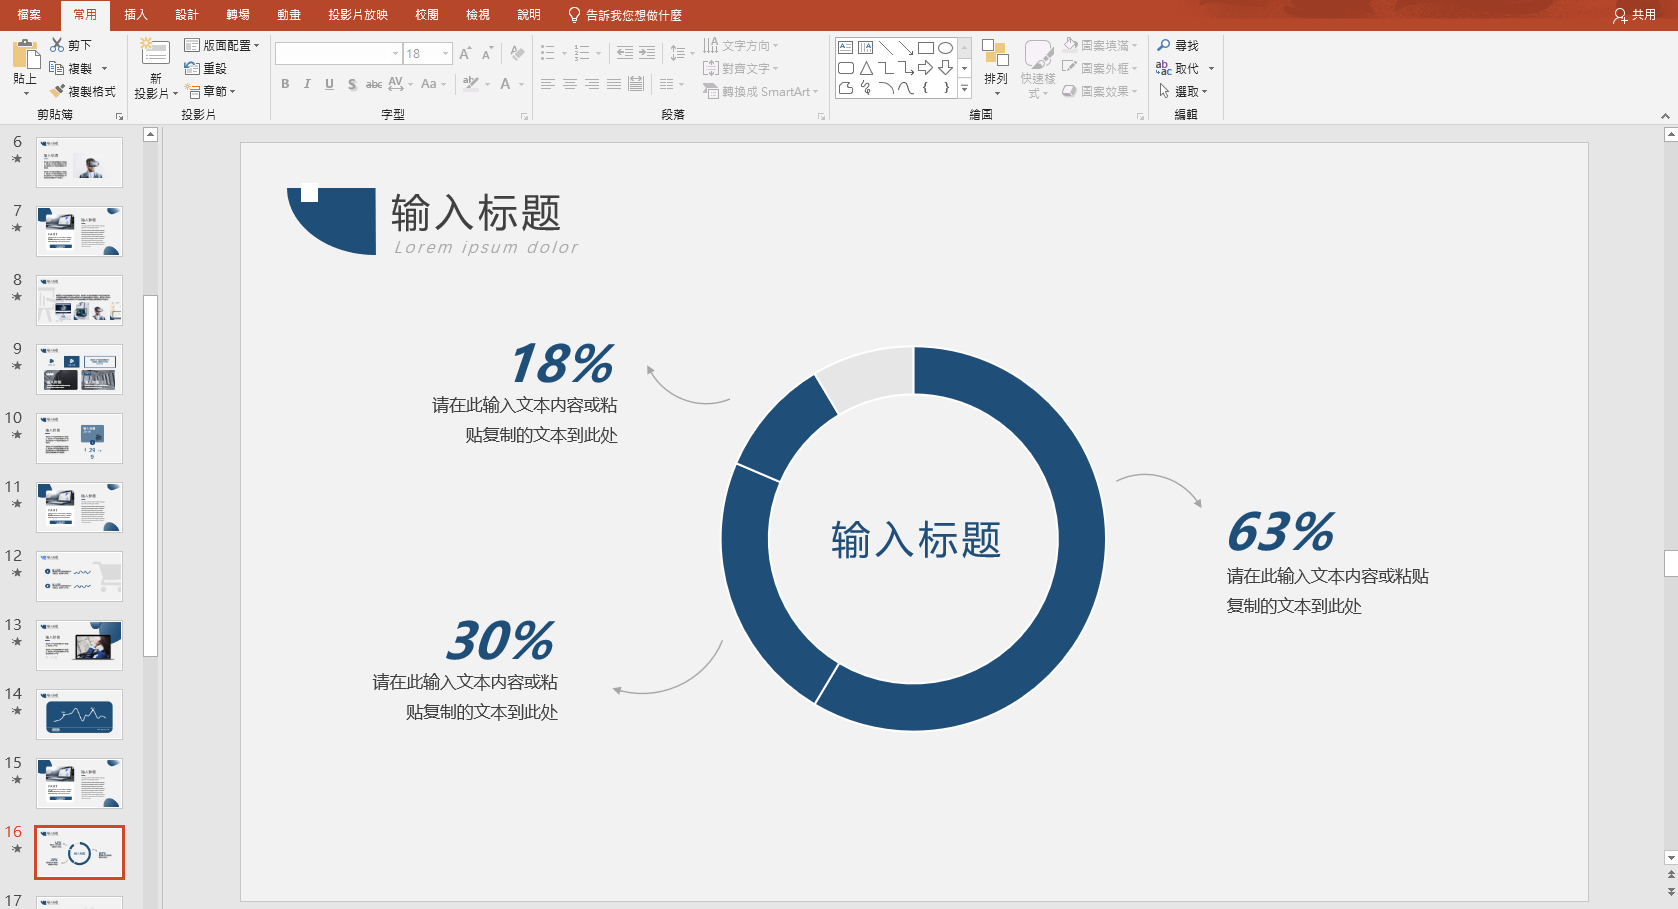Click the increase font size icon
Image resolution: width=1678 pixels, height=909 pixels.
[x=465, y=54]
